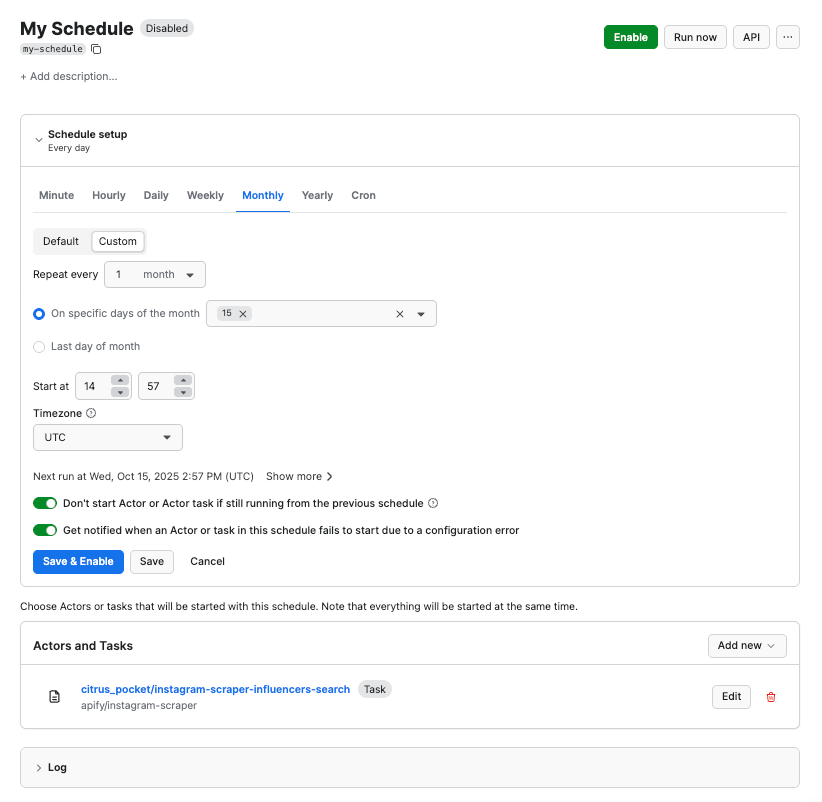The width and height of the screenshot is (822, 802).
Task: Clear all selected days of the month
Action: click(x=400, y=314)
